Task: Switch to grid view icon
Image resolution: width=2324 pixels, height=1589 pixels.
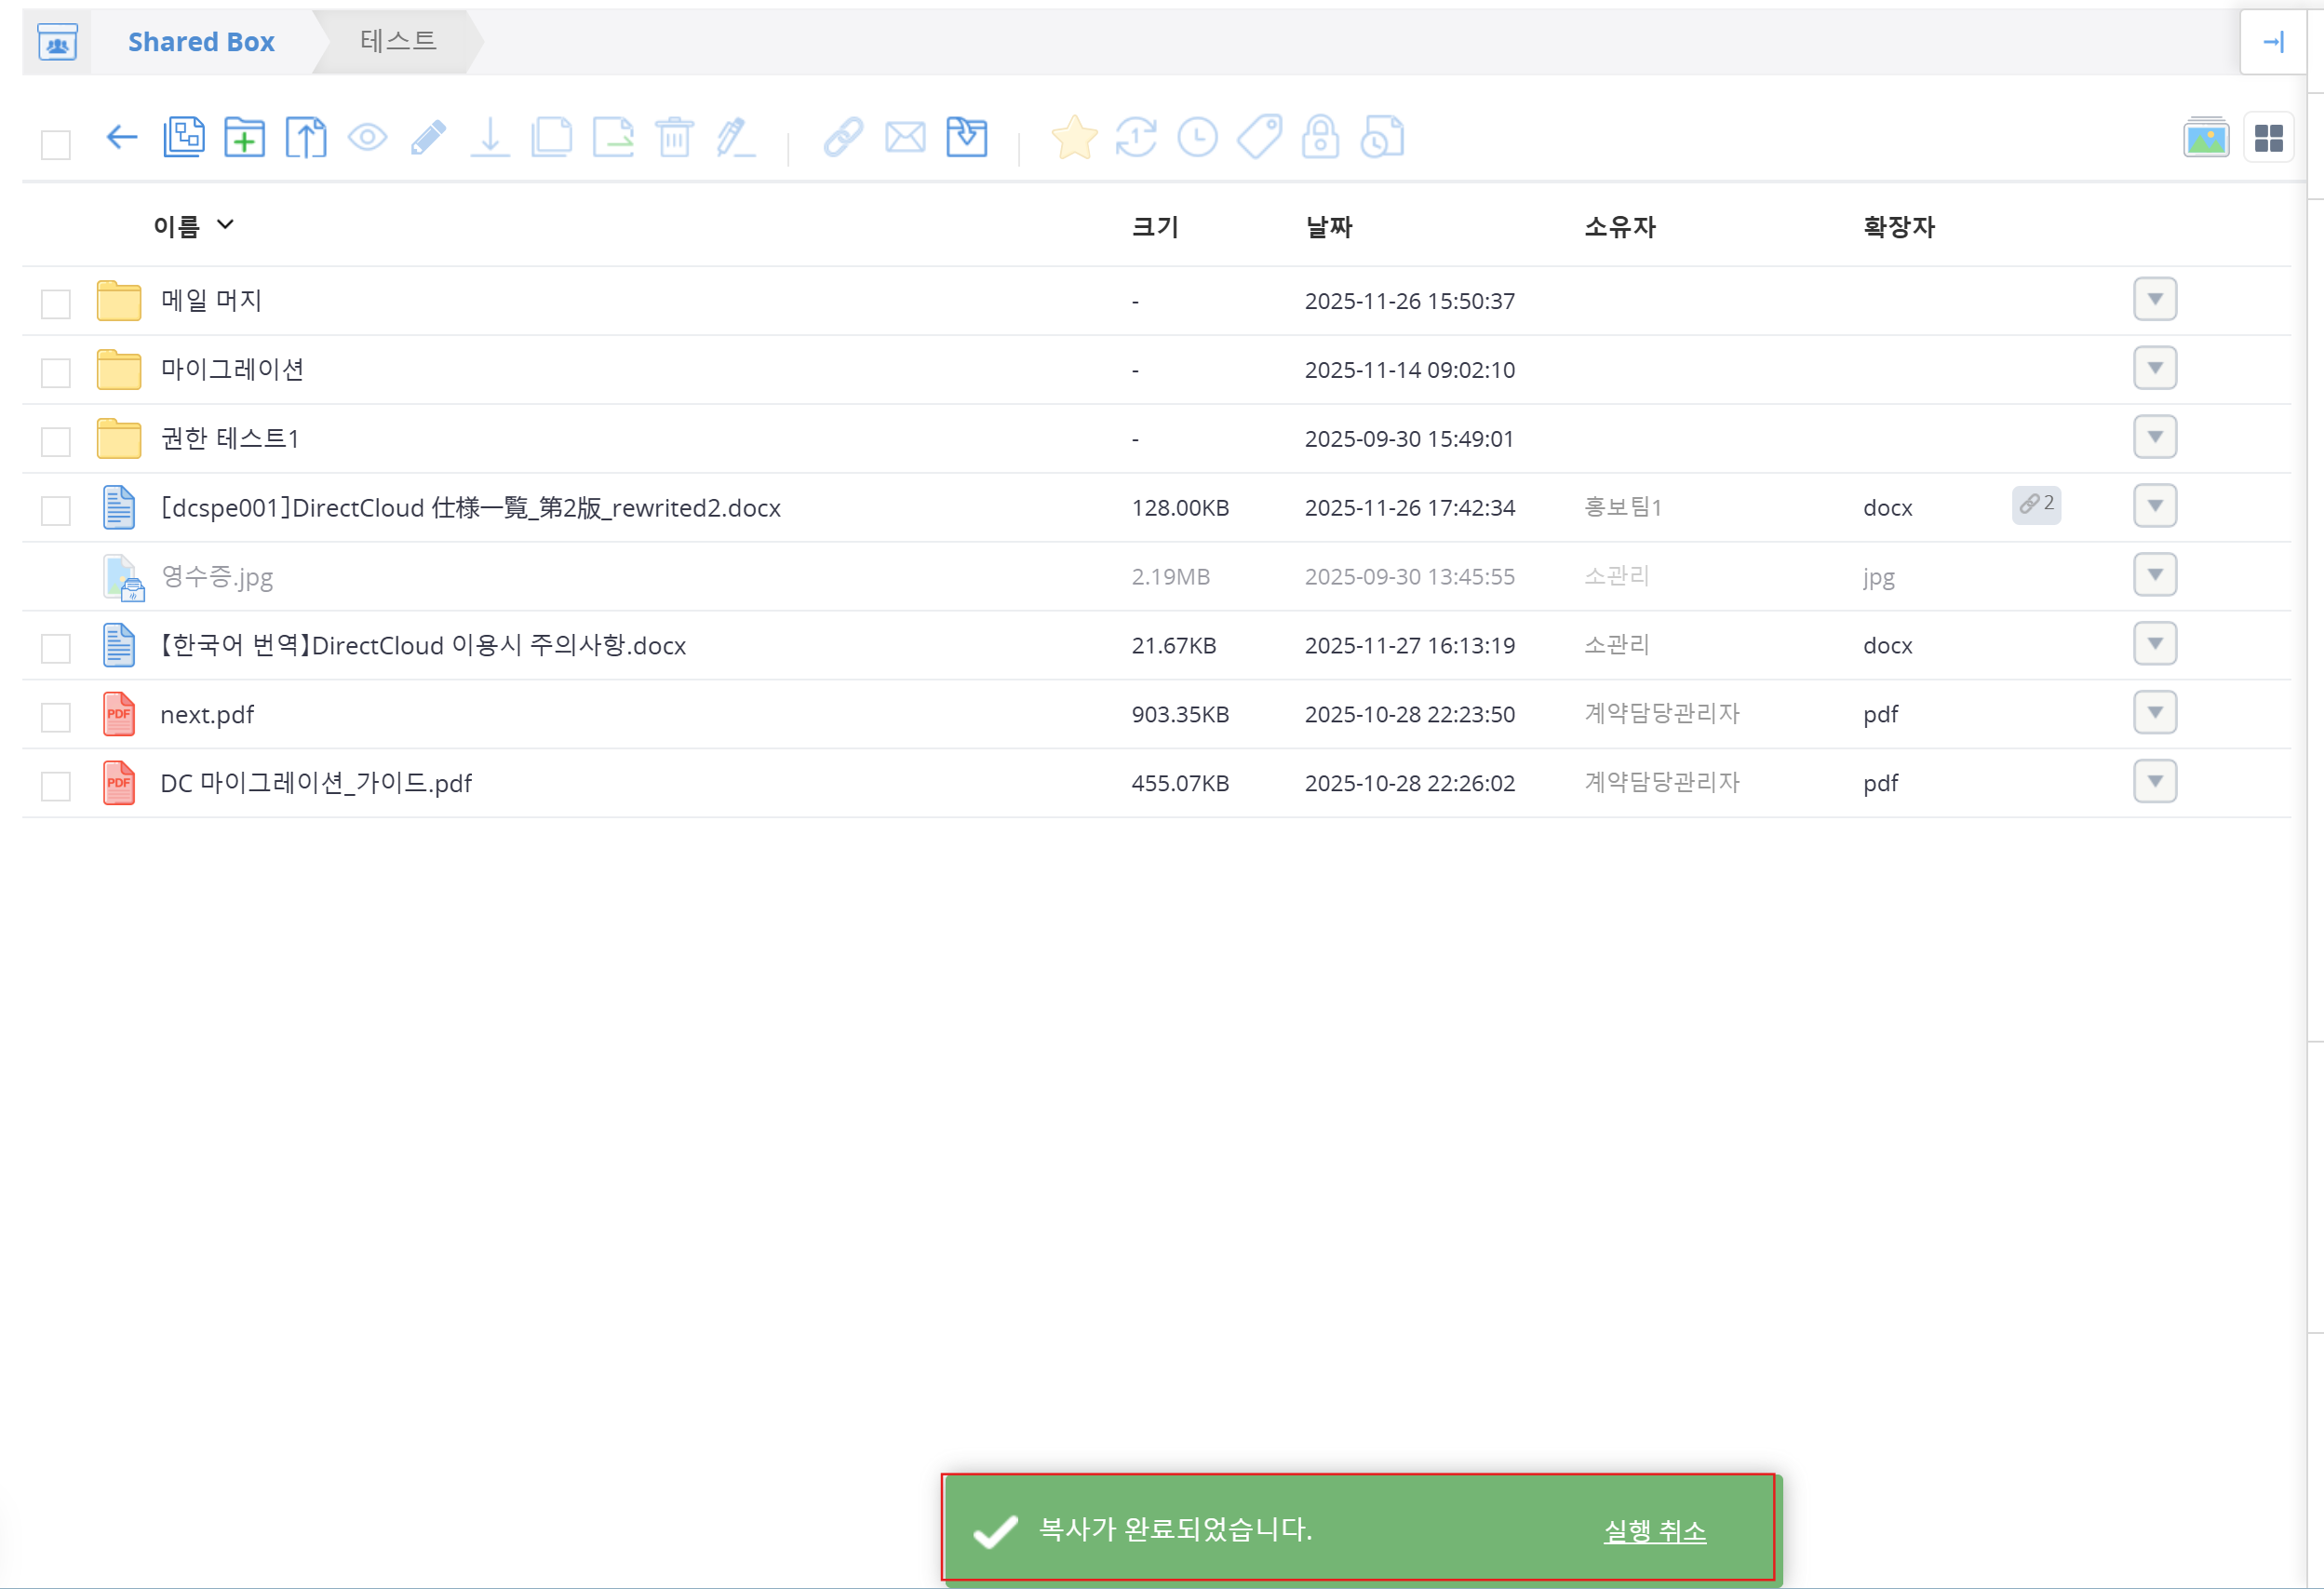Action: [2268, 138]
